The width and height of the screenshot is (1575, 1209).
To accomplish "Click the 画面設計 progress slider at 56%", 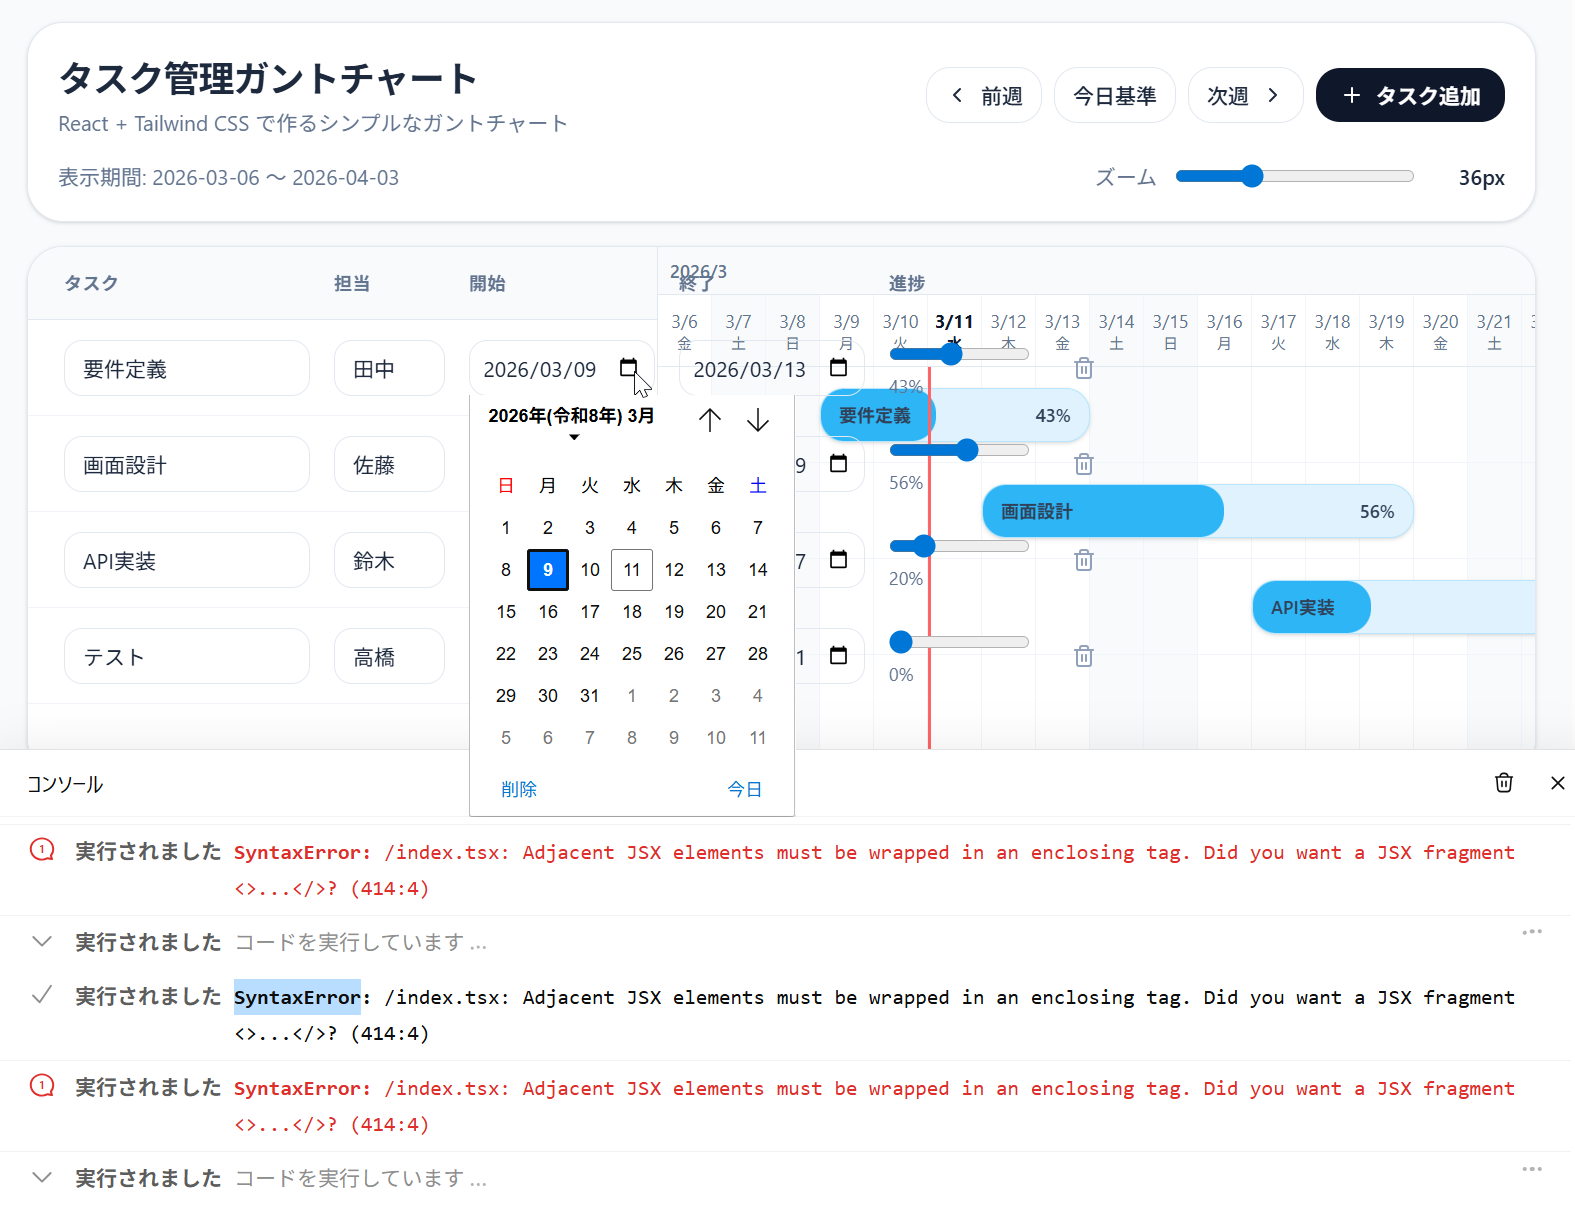I will point(959,450).
